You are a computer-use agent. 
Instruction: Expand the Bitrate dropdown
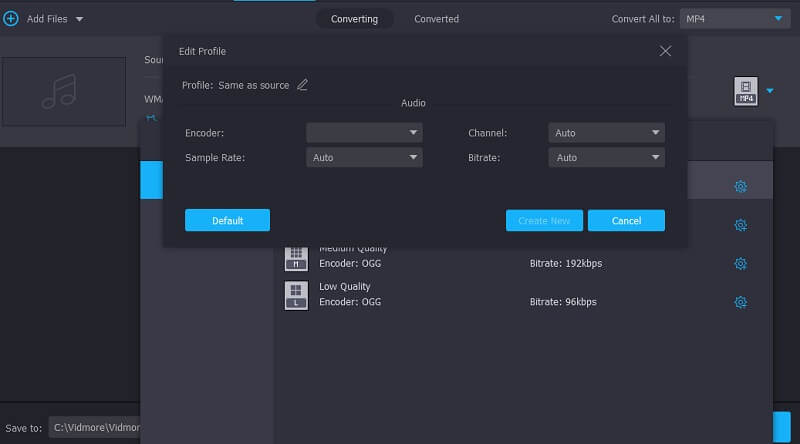[606, 158]
